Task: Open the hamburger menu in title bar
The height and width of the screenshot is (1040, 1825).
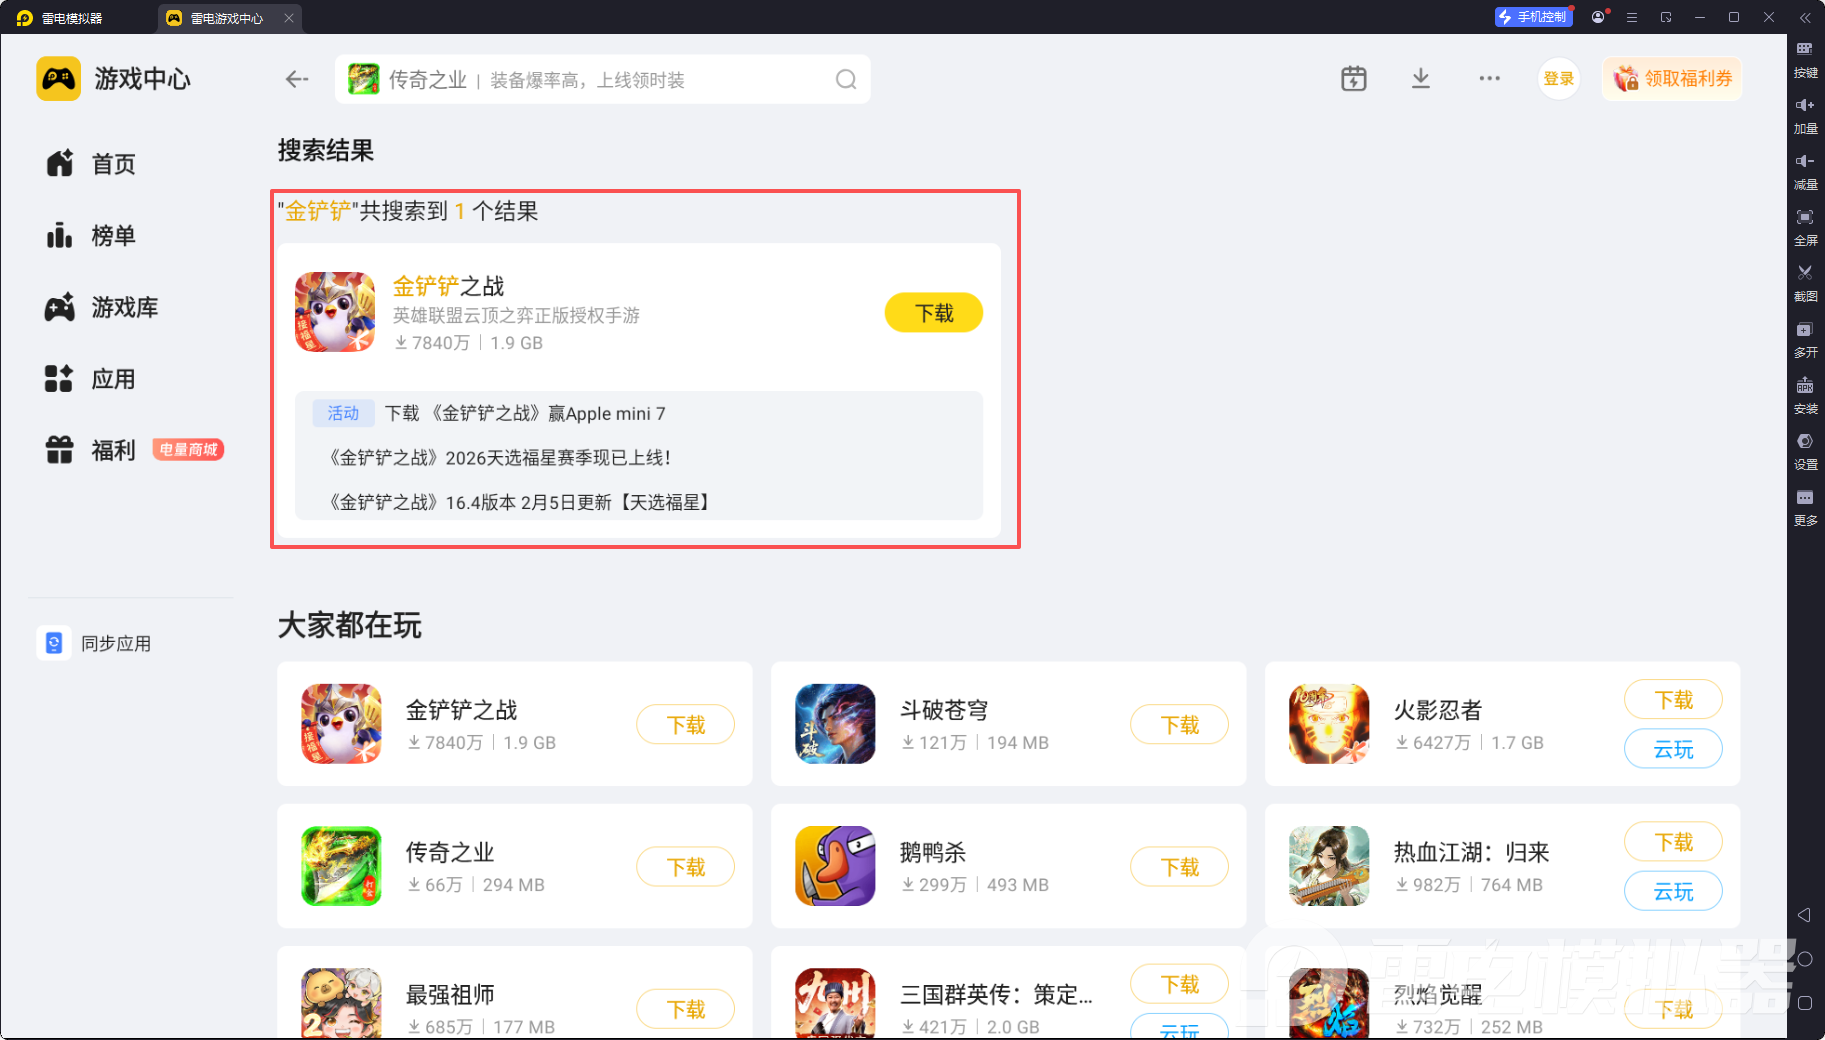Action: (1632, 17)
